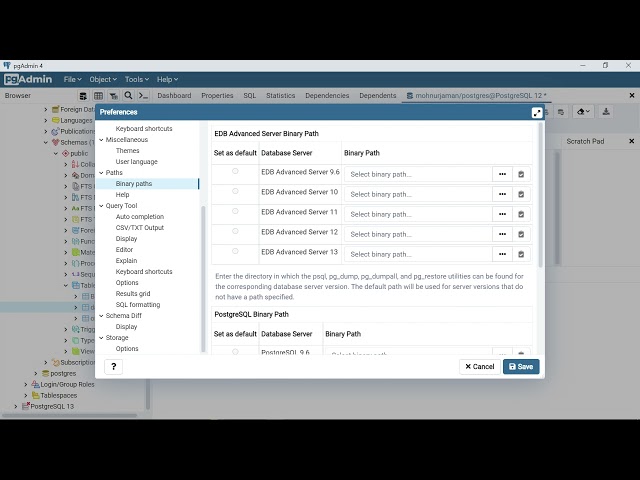This screenshot has width=640, height=480.
Task: Open the Tools menu
Action: click(137, 80)
